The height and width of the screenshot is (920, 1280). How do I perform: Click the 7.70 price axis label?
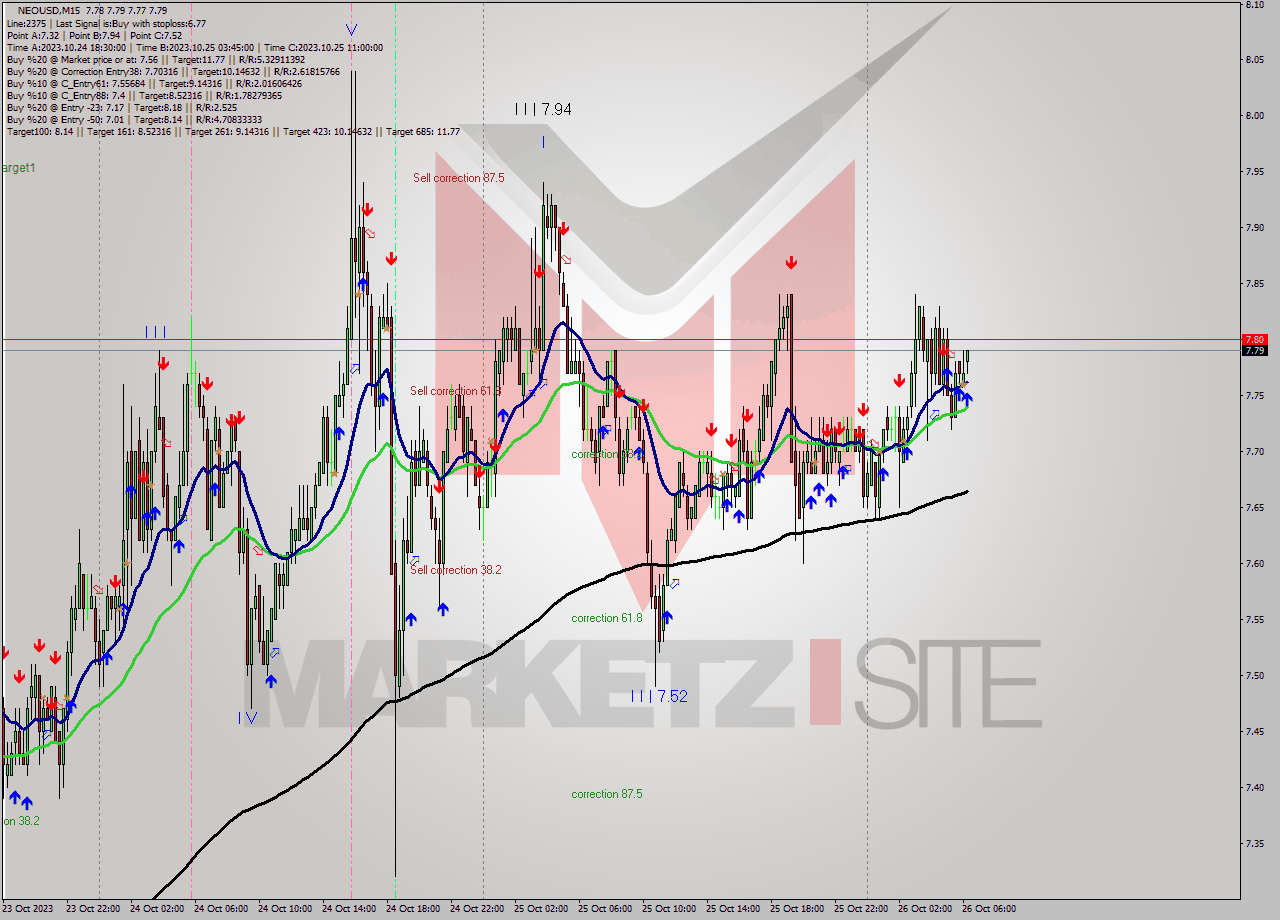1255,451
